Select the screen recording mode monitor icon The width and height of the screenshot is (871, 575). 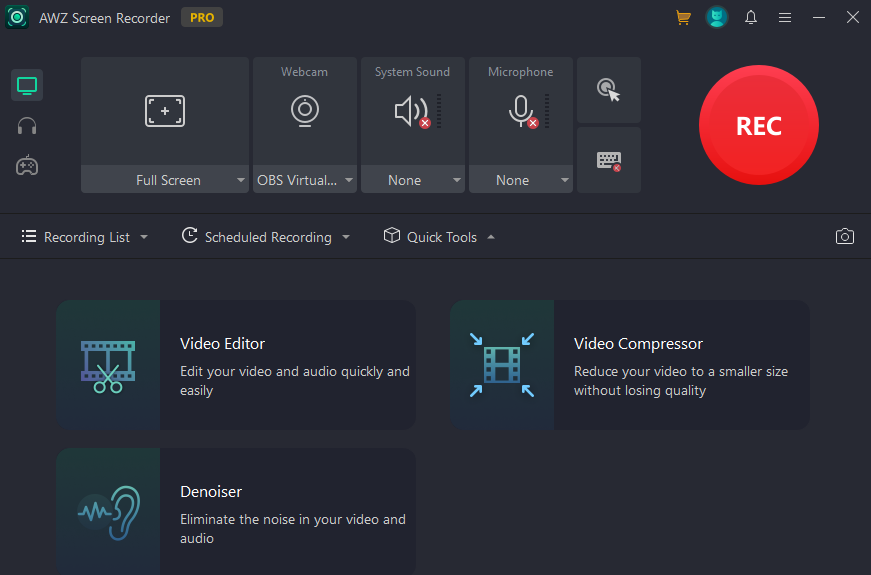(x=27, y=86)
